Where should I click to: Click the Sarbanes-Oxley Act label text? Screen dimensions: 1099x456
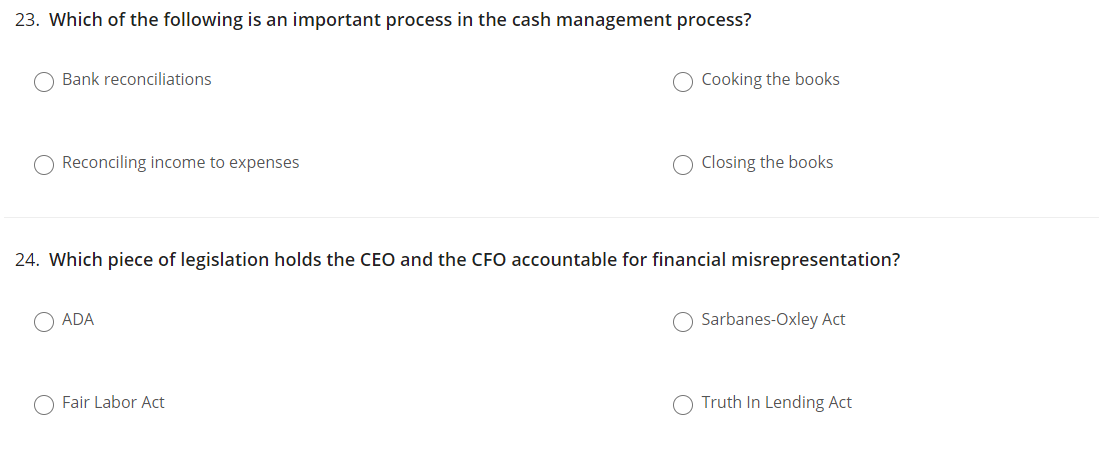(x=773, y=319)
